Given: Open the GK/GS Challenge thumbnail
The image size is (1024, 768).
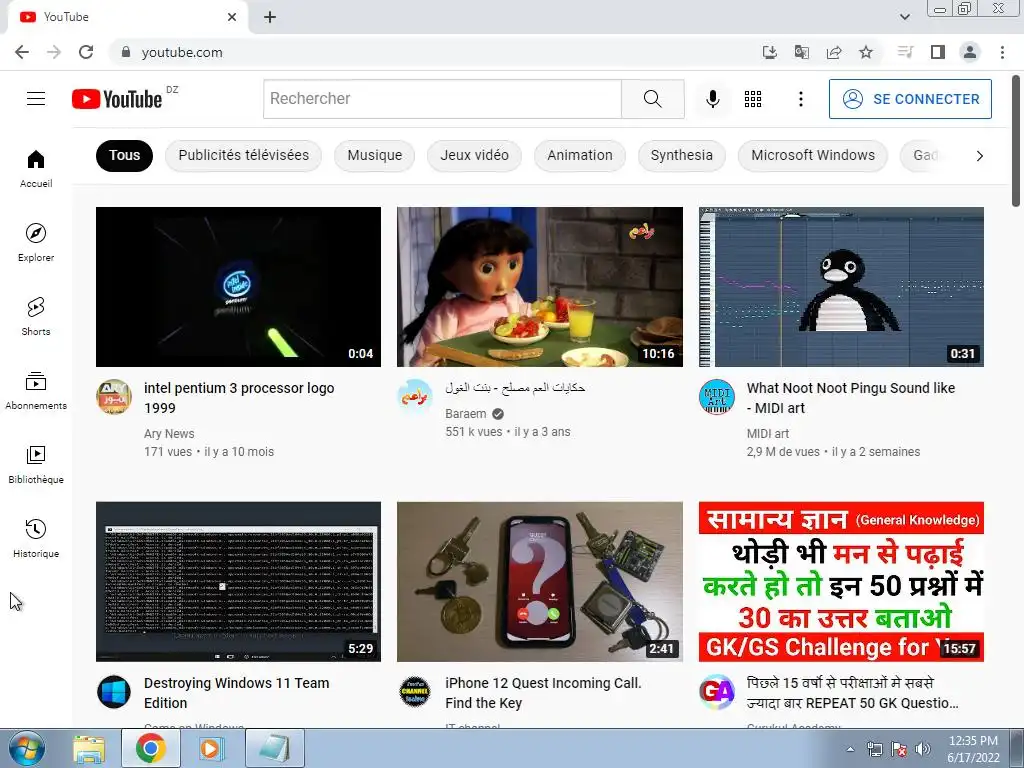Looking at the screenshot, I should coord(841,582).
